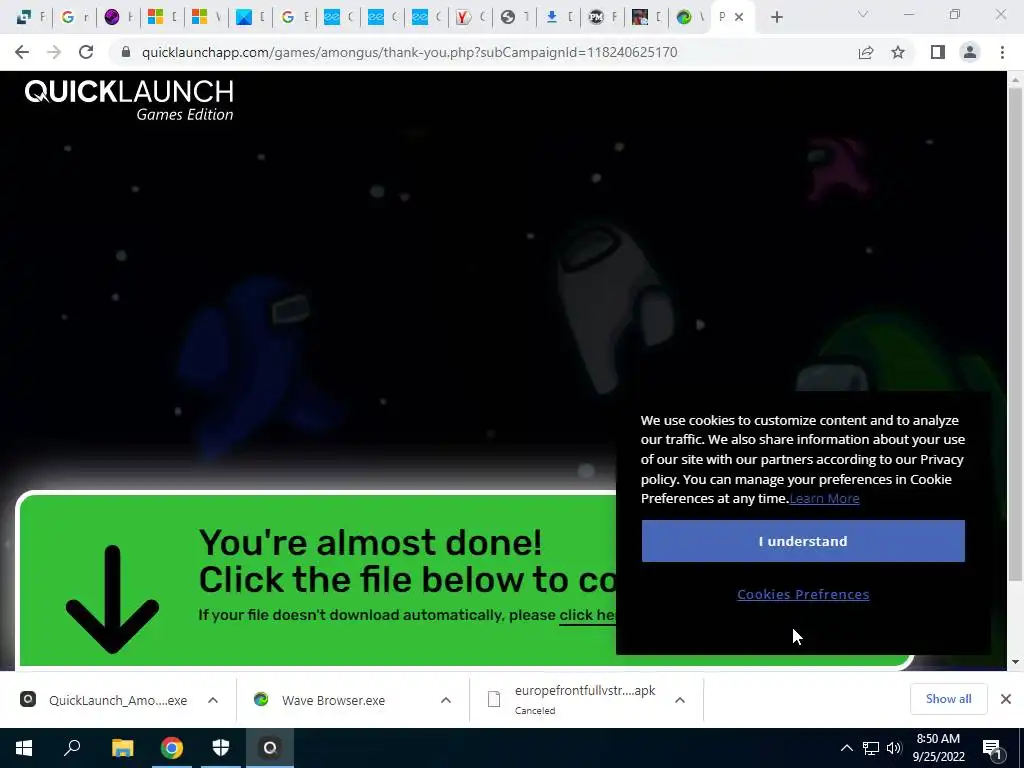Open the browser side panel
The image size is (1024, 768).
click(x=938, y=52)
